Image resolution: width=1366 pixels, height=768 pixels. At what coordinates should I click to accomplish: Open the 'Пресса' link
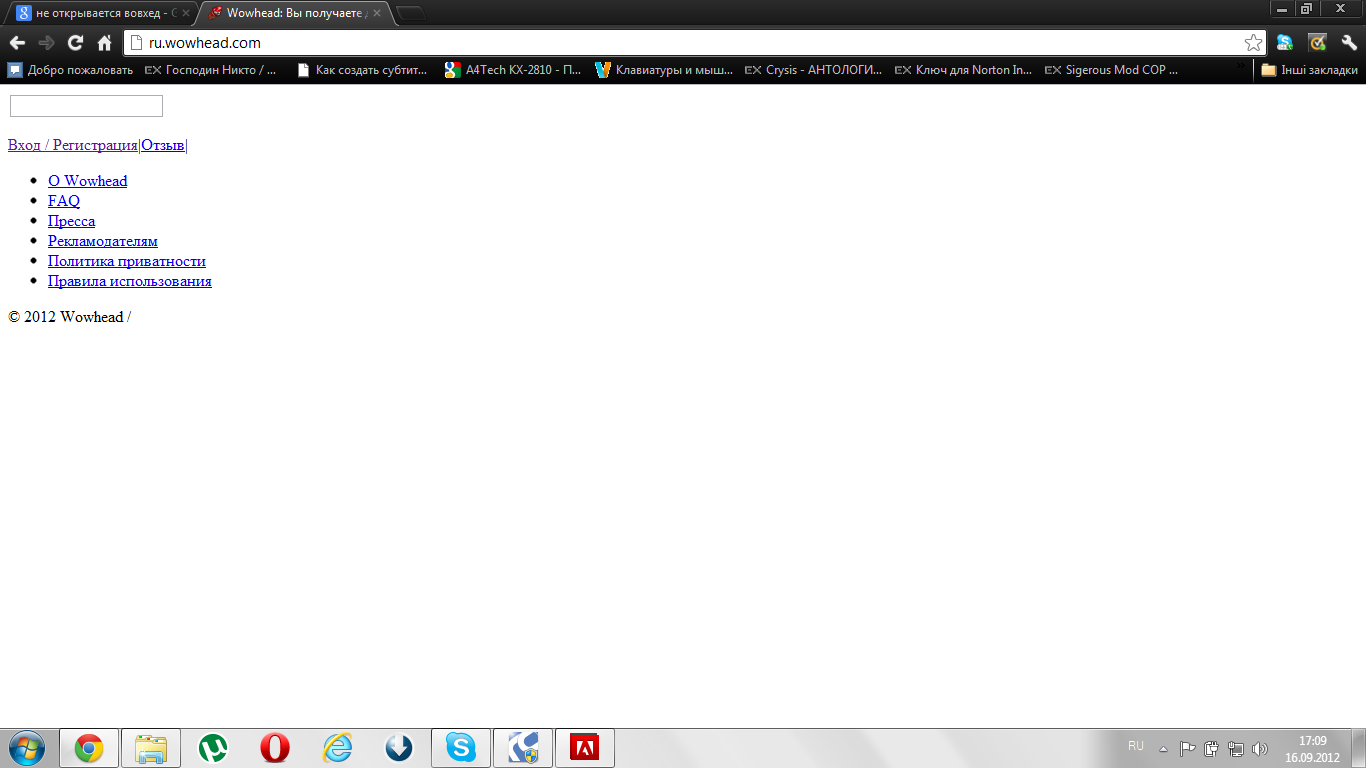tap(72, 221)
